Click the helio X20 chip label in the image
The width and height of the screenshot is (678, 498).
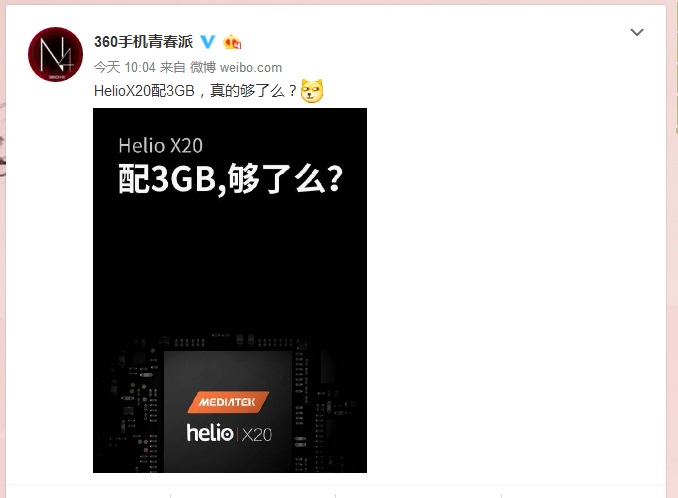point(229,433)
